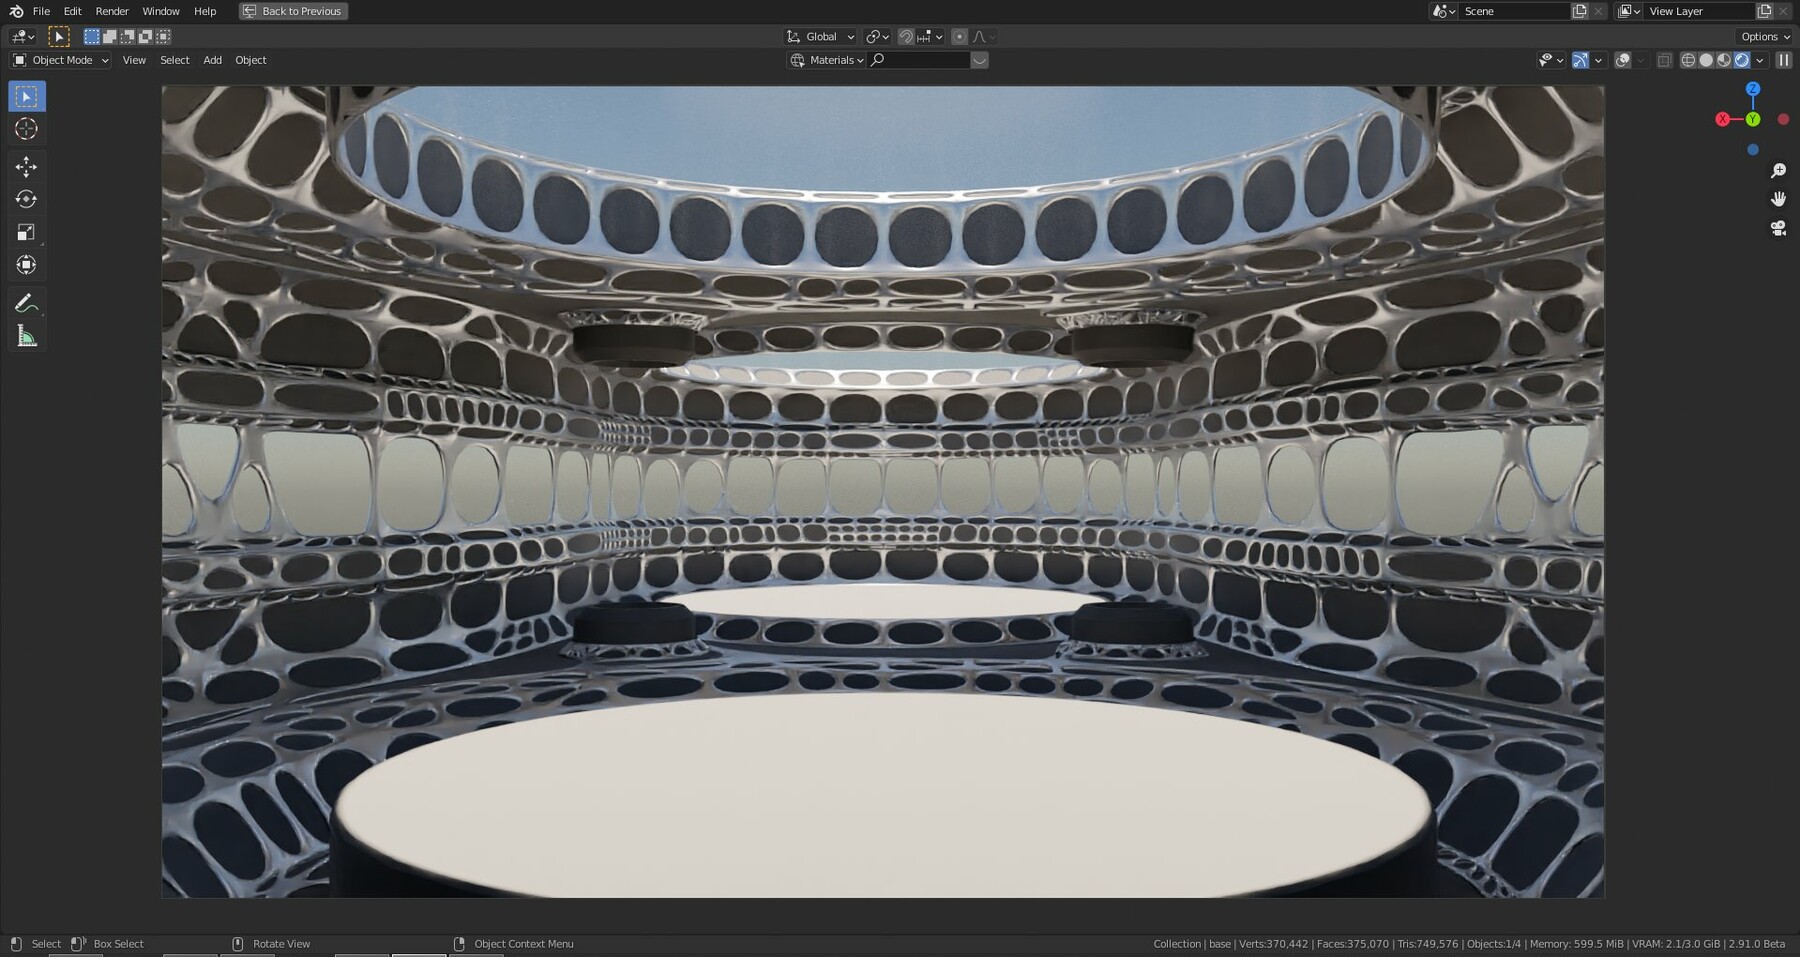
Task: Open the Object Mode dropdown
Action: click(60, 60)
